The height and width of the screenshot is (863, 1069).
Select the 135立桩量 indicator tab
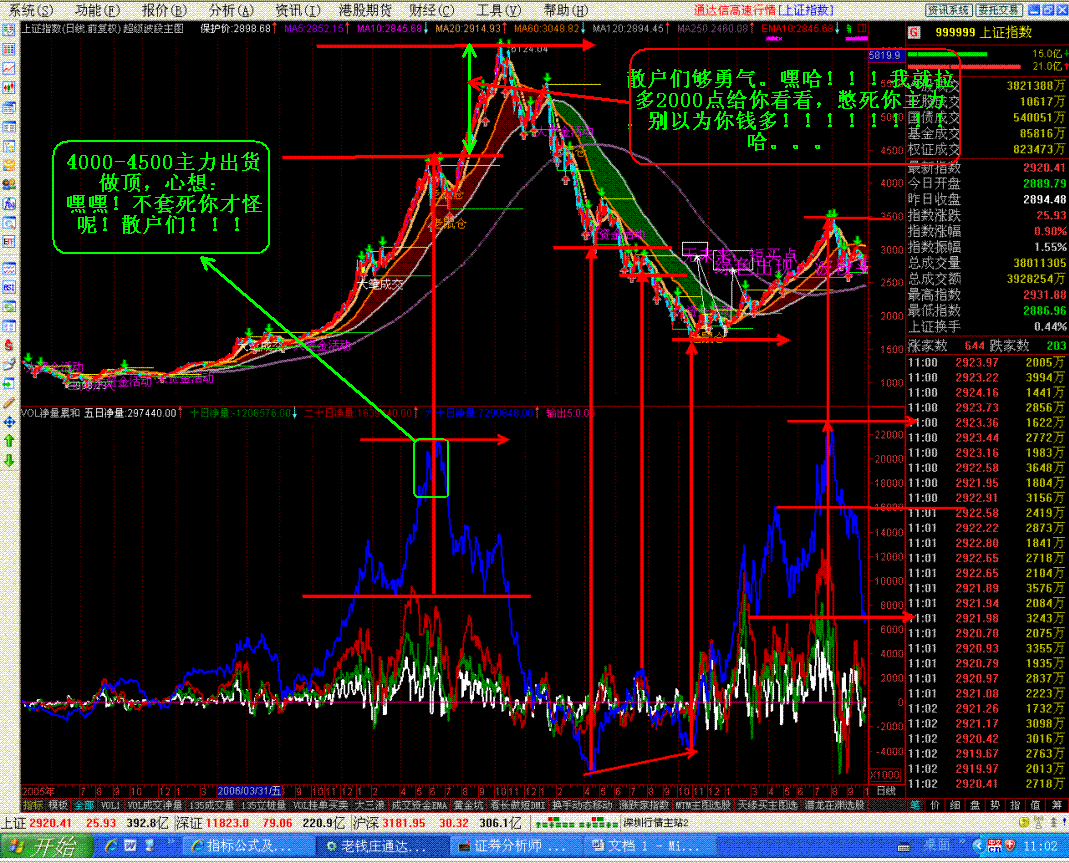point(263,805)
